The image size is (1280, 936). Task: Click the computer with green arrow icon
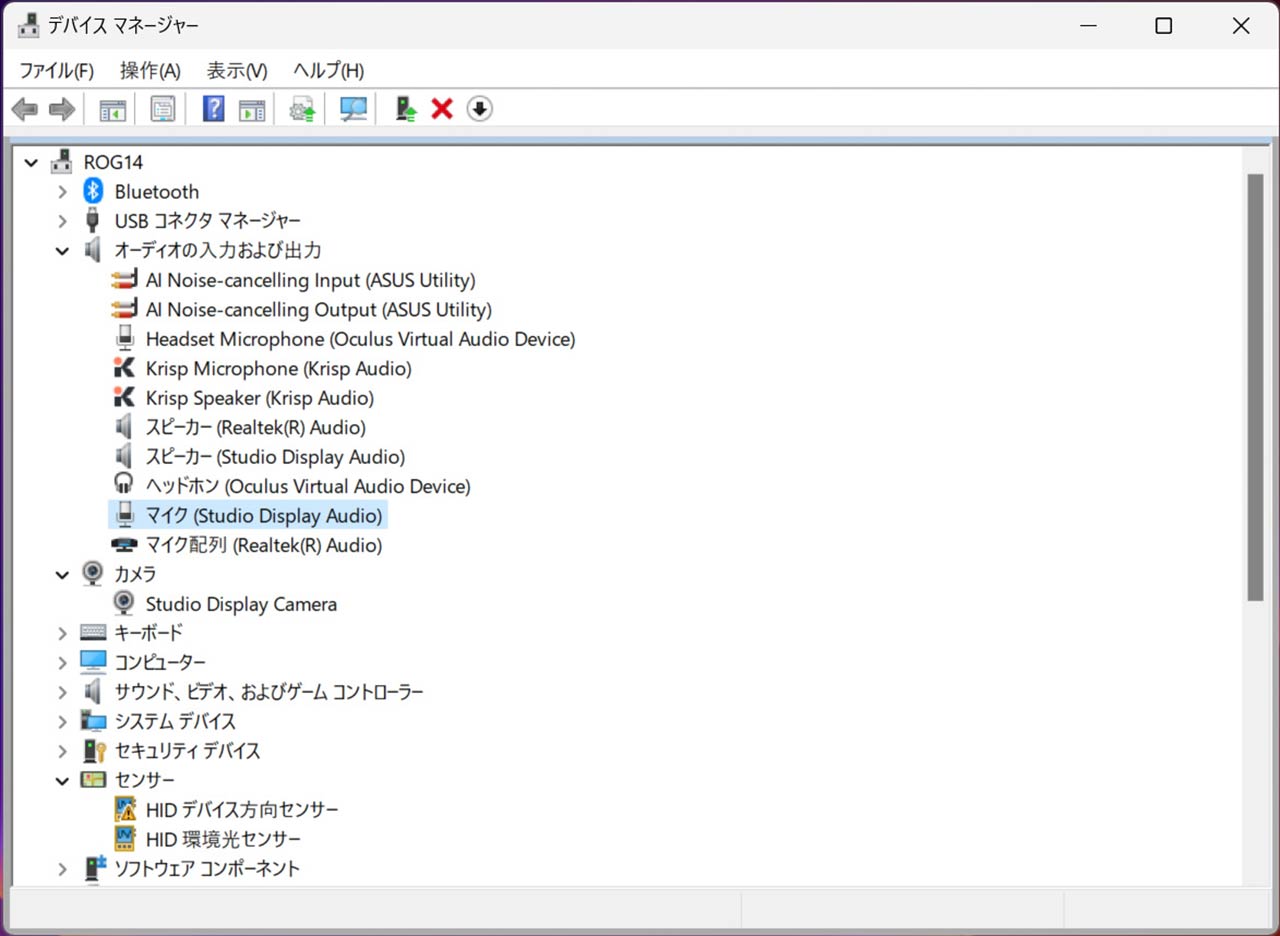tap(405, 109)
